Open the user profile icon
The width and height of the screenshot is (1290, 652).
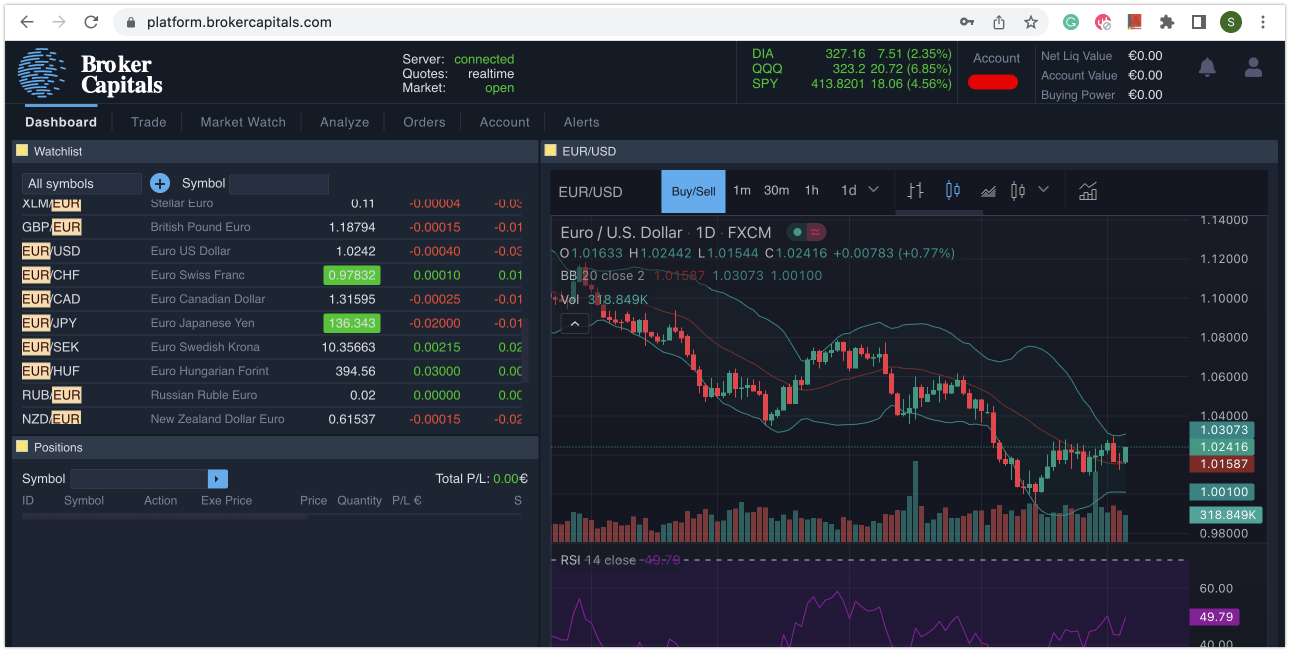pos(1253,67)
